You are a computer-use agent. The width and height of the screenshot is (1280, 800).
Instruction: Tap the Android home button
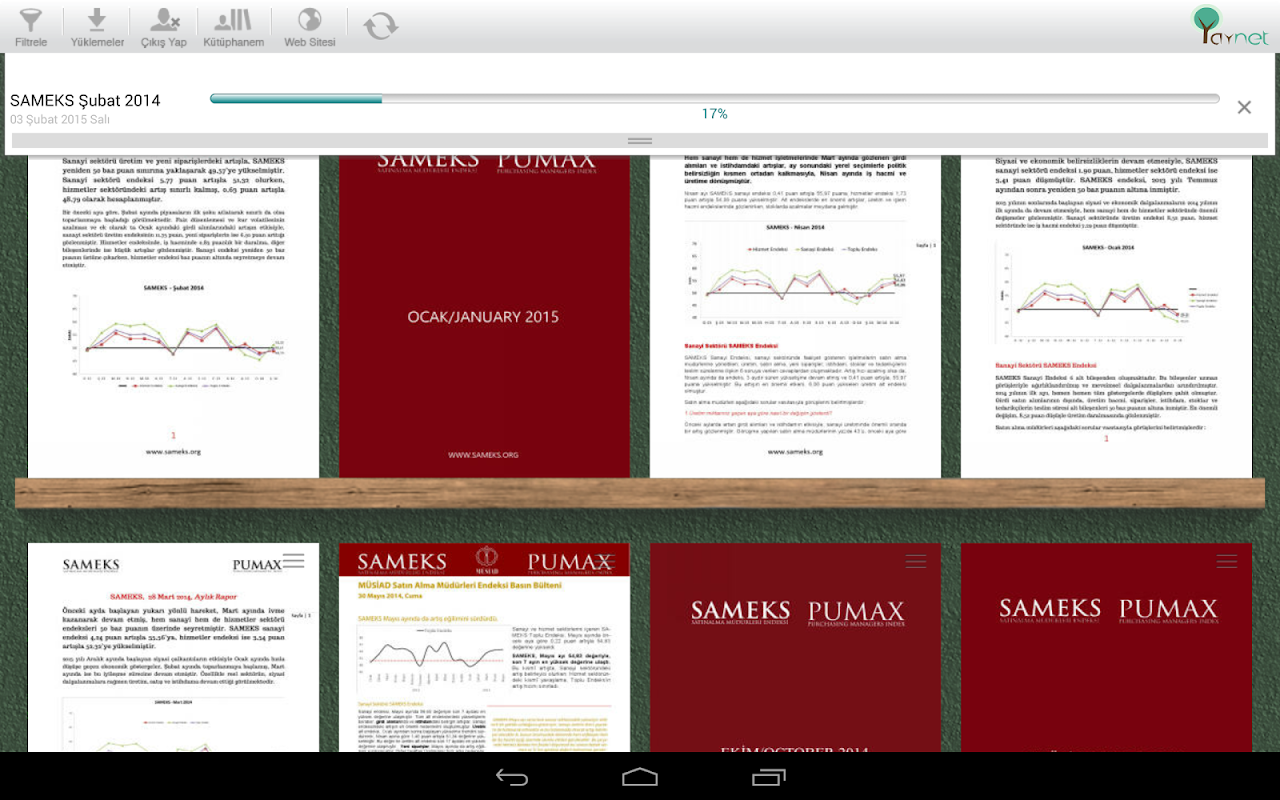[x=640, y=777]
